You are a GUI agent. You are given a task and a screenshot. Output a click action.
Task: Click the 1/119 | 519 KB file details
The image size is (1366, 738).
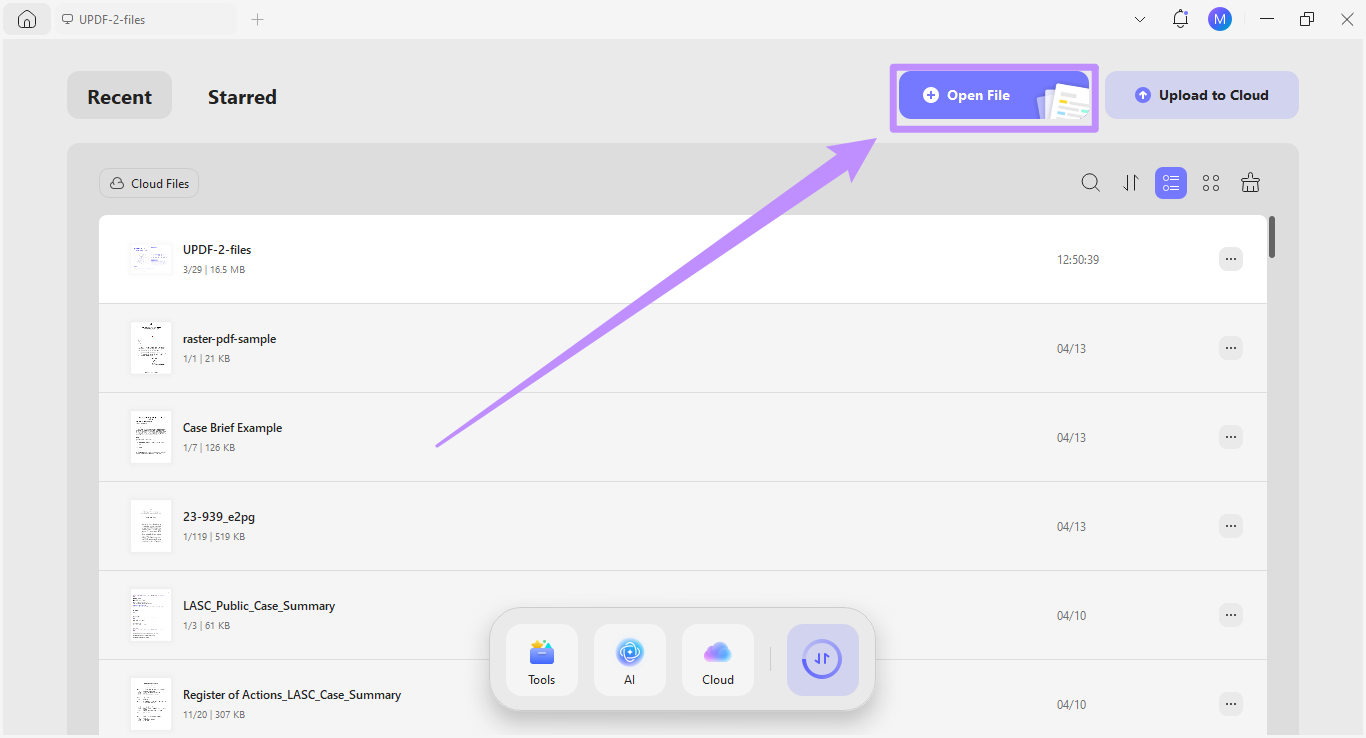pos(214,537)
